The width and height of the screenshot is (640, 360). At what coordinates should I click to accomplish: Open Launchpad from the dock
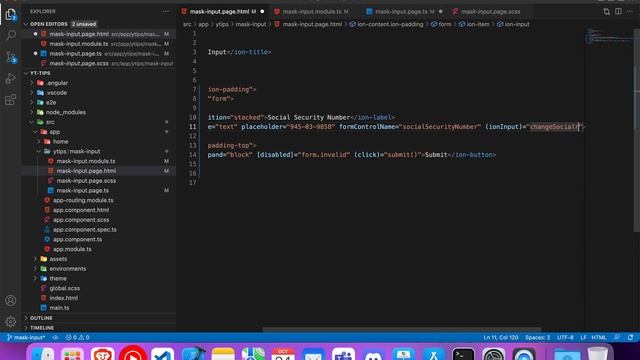pos(72,354)
